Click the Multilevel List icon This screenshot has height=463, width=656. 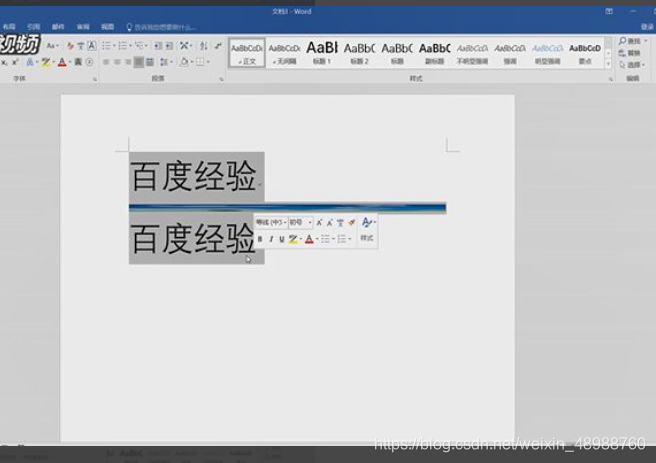click(138, 46)
